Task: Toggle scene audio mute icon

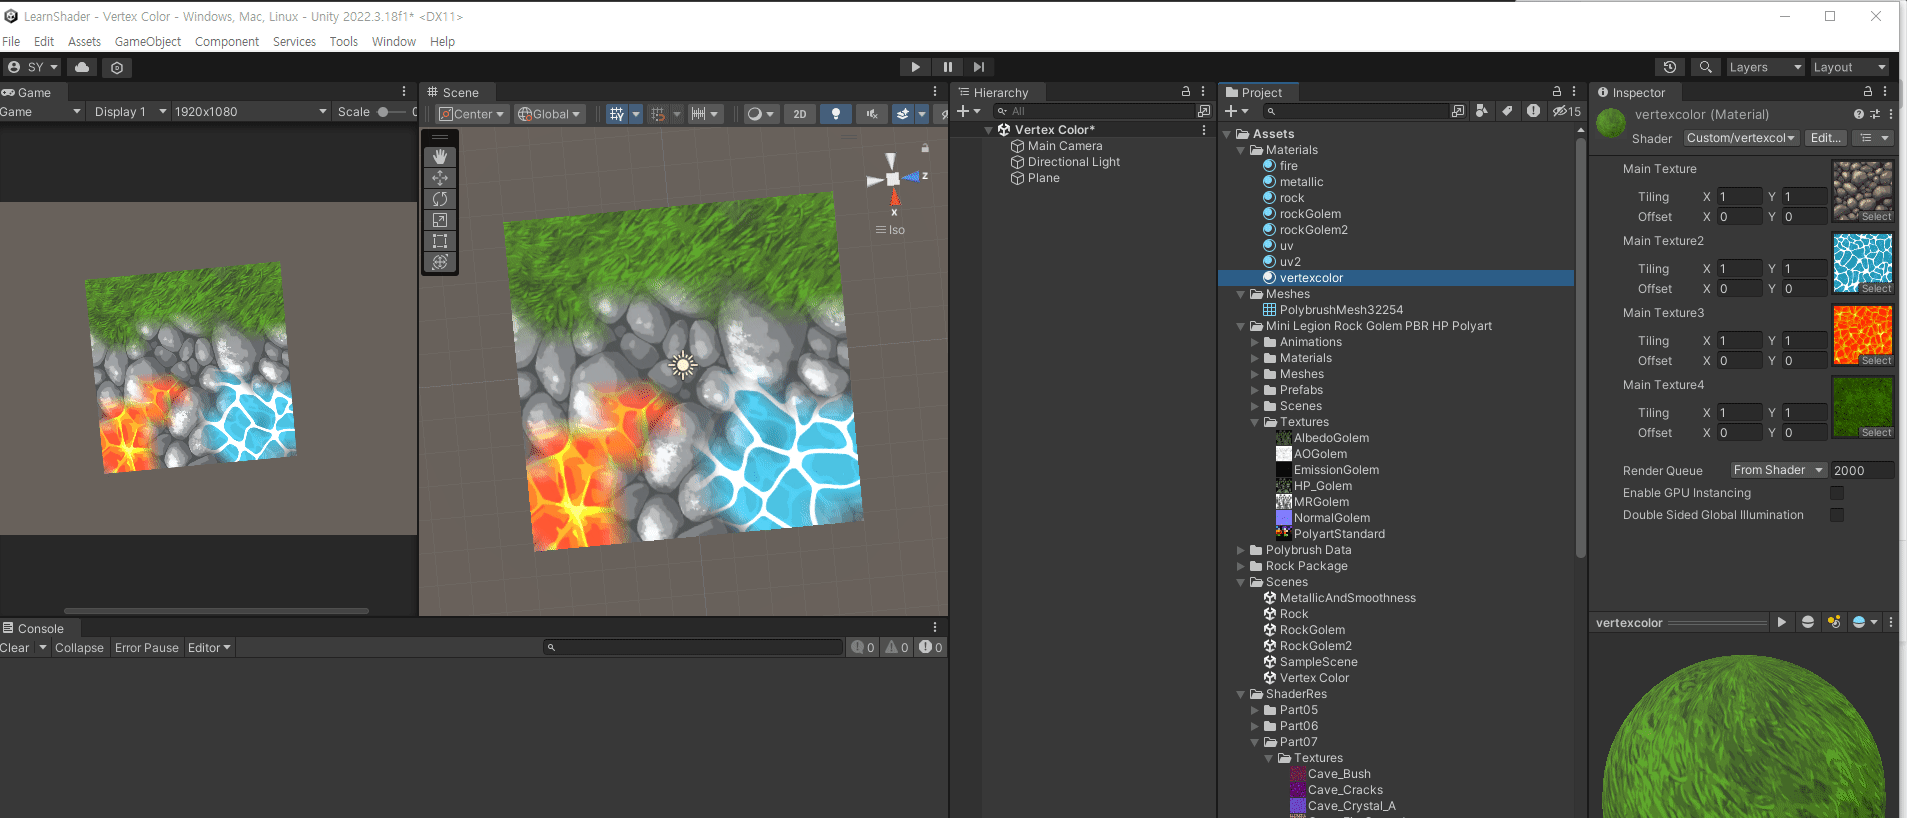Action: pos(872,114)
